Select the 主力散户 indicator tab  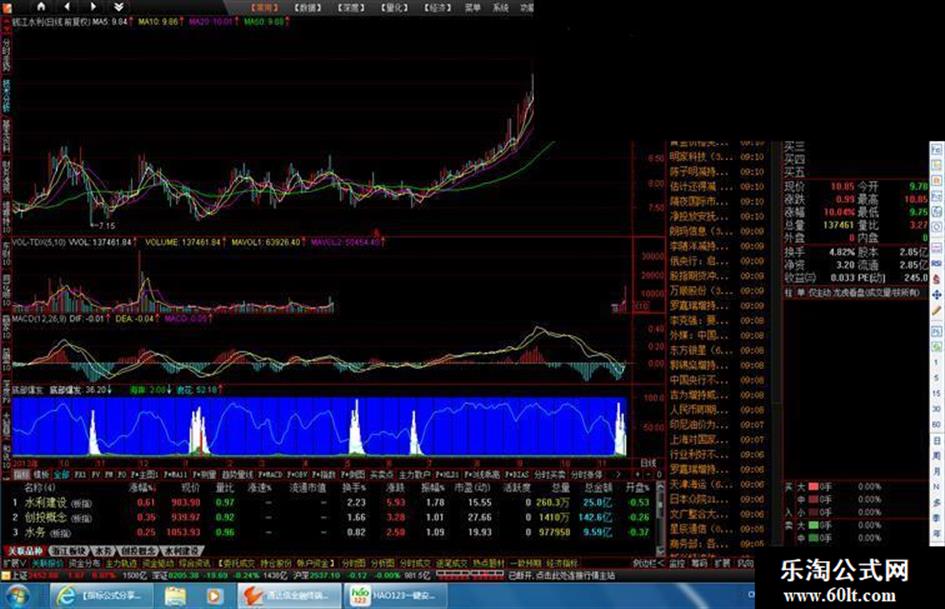[414, 475]
